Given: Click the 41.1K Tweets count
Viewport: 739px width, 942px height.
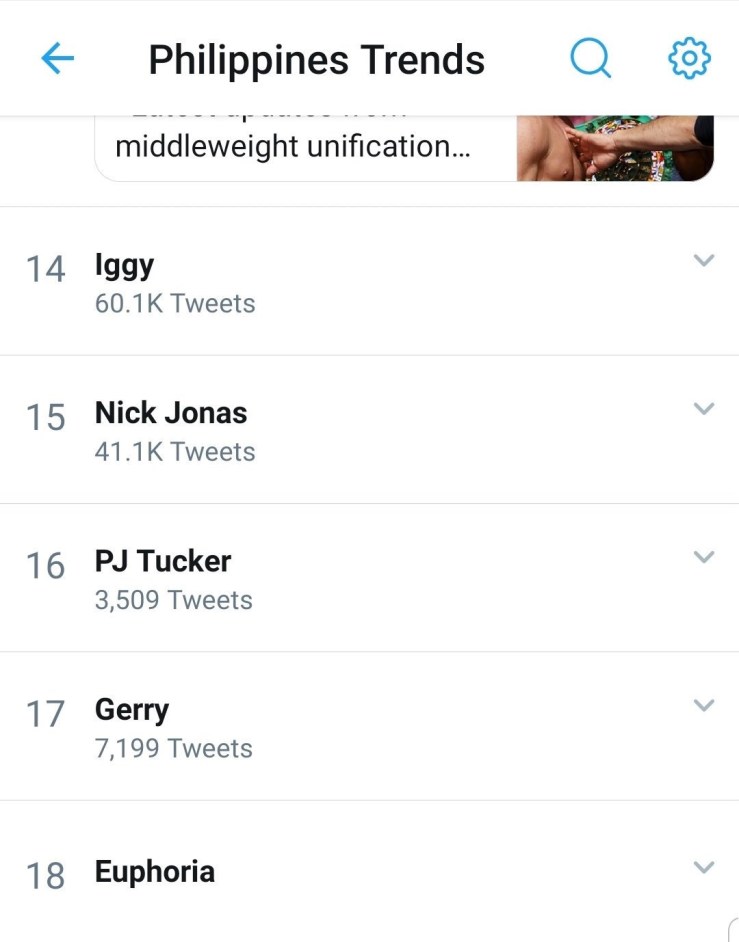Looking at the screenshot, I should coord(175,451).
